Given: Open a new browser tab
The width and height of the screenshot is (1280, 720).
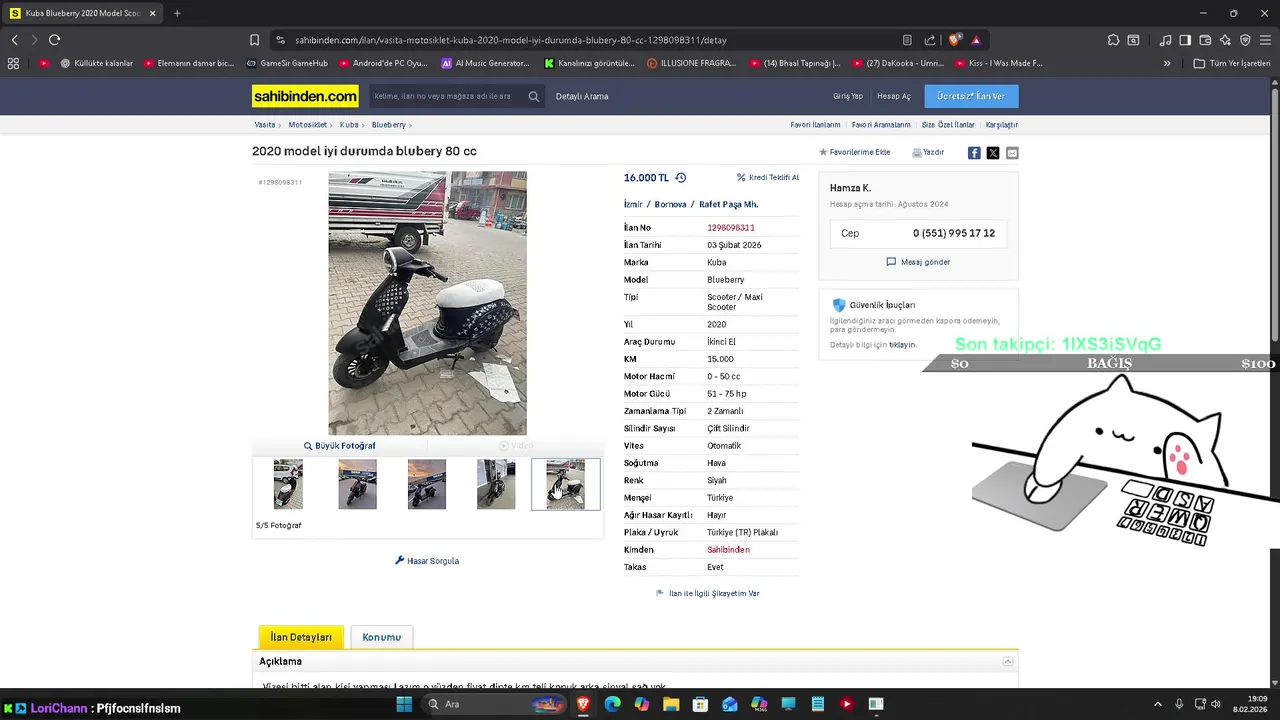Looking at the screenshot, I should pyautogui.click(x=177, y=13).
